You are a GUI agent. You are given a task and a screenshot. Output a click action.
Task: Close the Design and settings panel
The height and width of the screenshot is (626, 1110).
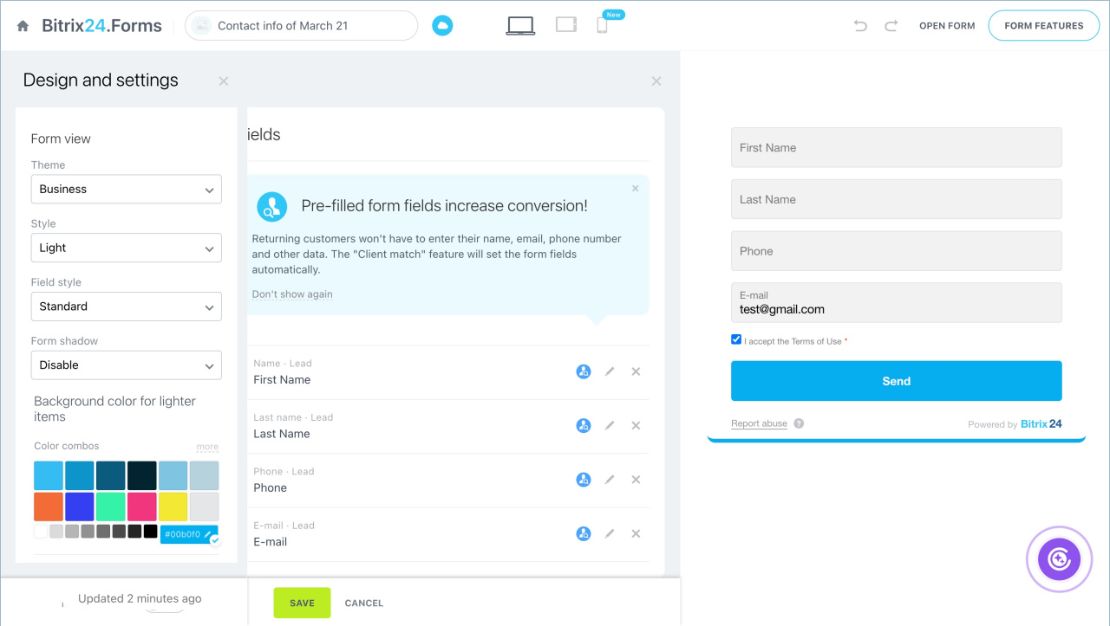tap(224, 81)
